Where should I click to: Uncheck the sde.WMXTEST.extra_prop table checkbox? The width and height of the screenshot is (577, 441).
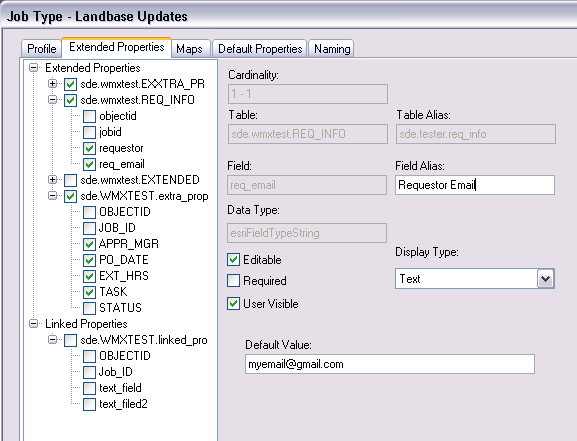pos(70,196)
